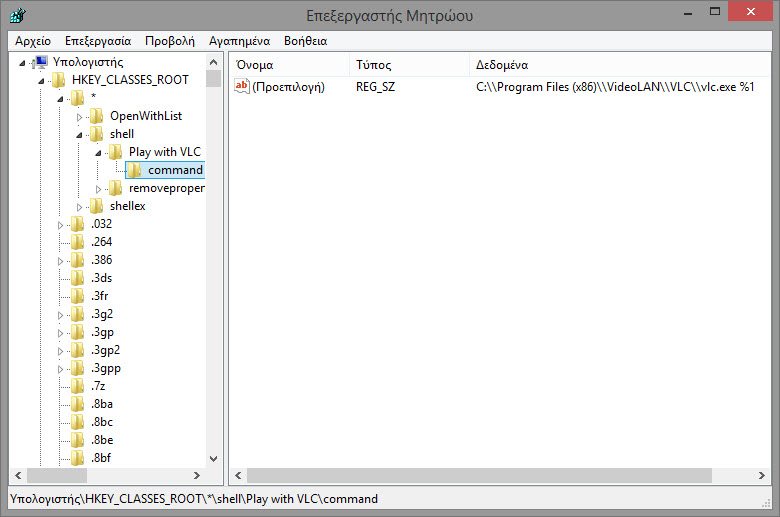Click the (Προεπιλογή) string value icon

(x=242, y=86)
